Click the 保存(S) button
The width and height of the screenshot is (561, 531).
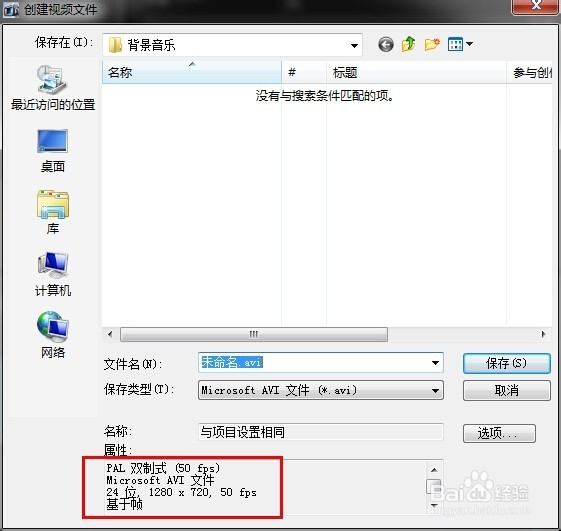[x=506, y=363]
